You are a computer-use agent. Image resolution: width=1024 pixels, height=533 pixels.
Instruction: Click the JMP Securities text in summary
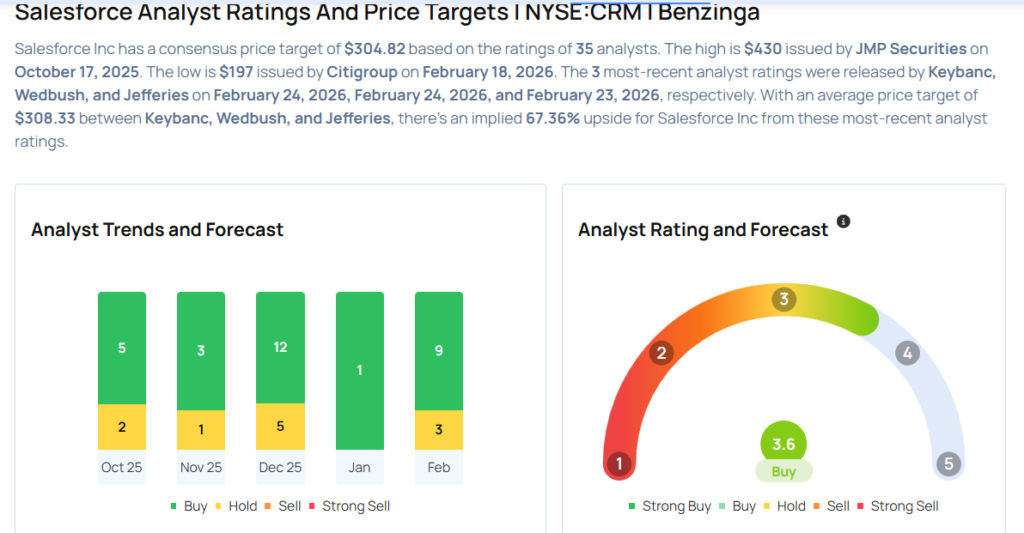911,48
